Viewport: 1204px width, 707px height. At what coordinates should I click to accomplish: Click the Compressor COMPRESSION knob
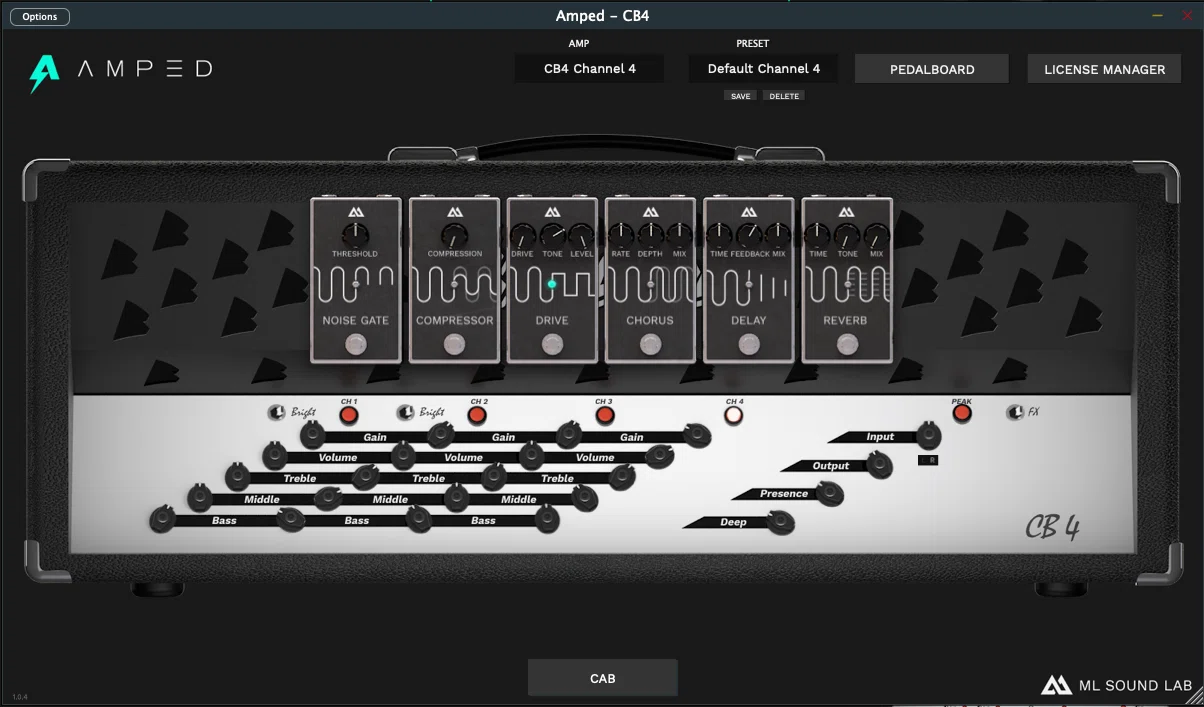(454, 236)
